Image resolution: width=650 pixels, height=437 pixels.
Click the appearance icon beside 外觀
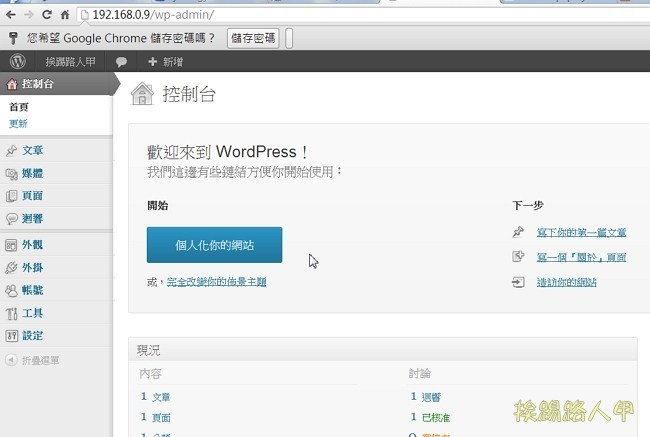(x=11, y=245)
